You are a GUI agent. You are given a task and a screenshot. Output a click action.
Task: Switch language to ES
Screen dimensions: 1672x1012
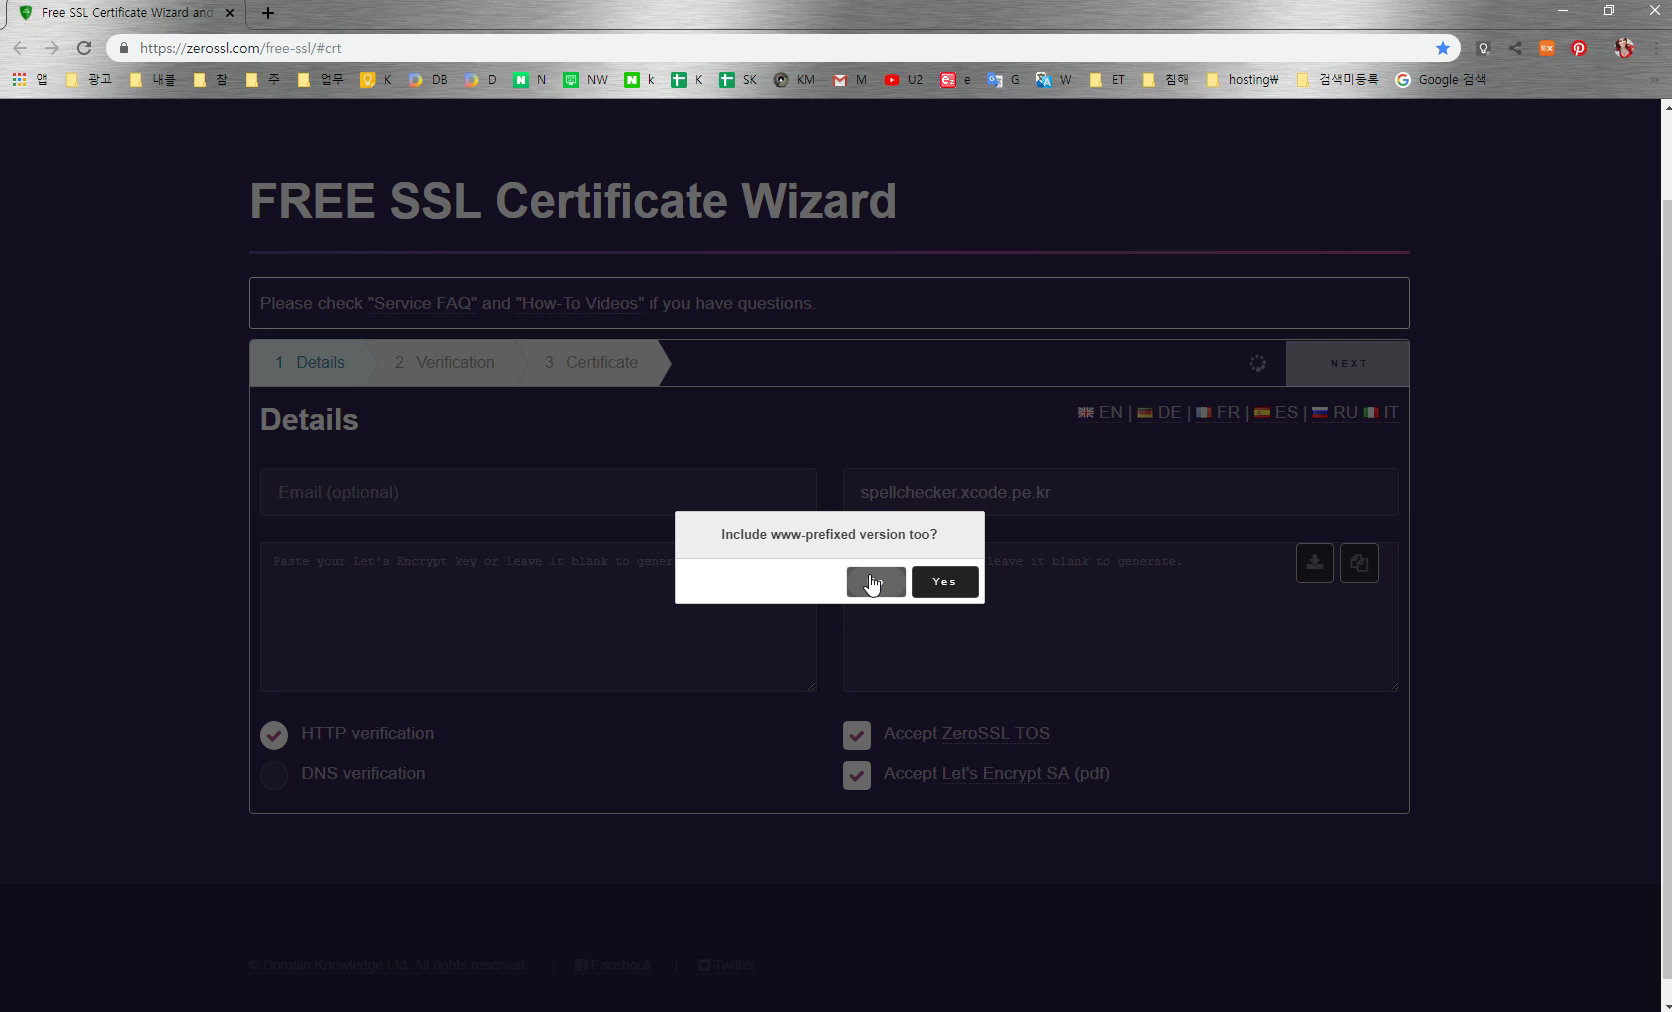(x=1276, y=412)
